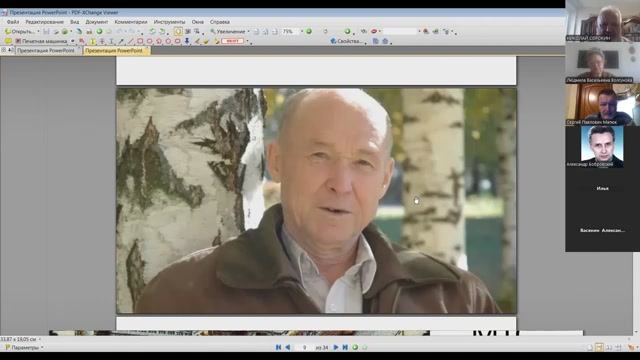The width and height of the screenshot is (640, 360).
Task: Open the Файл menu
Action: 13,22
